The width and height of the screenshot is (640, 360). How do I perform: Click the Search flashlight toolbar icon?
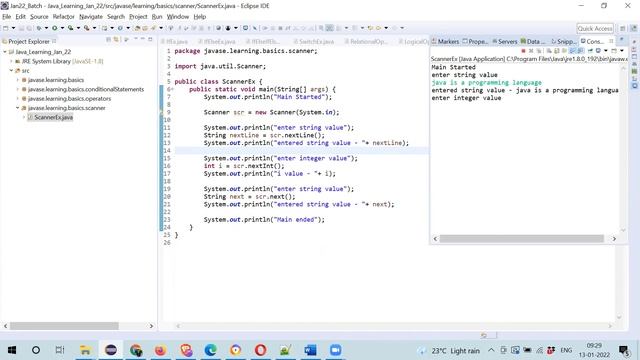coord(153,28)
